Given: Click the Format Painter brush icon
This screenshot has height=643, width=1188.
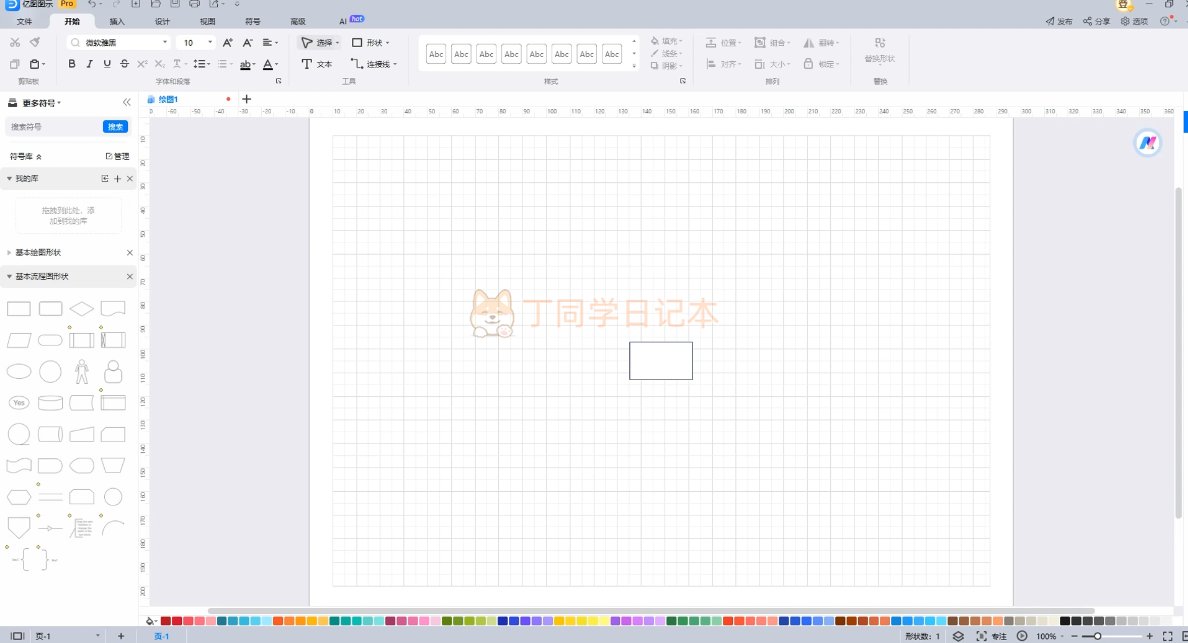Looking at the screenshot, I should [x=35, y=42].
